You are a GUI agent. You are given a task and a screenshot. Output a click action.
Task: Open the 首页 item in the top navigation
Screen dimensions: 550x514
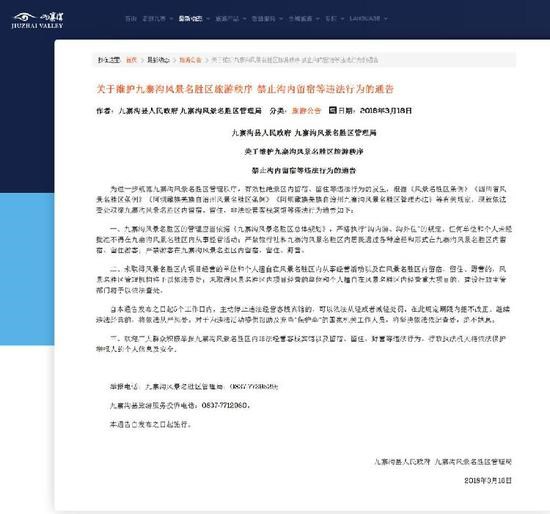pos(131,19)
